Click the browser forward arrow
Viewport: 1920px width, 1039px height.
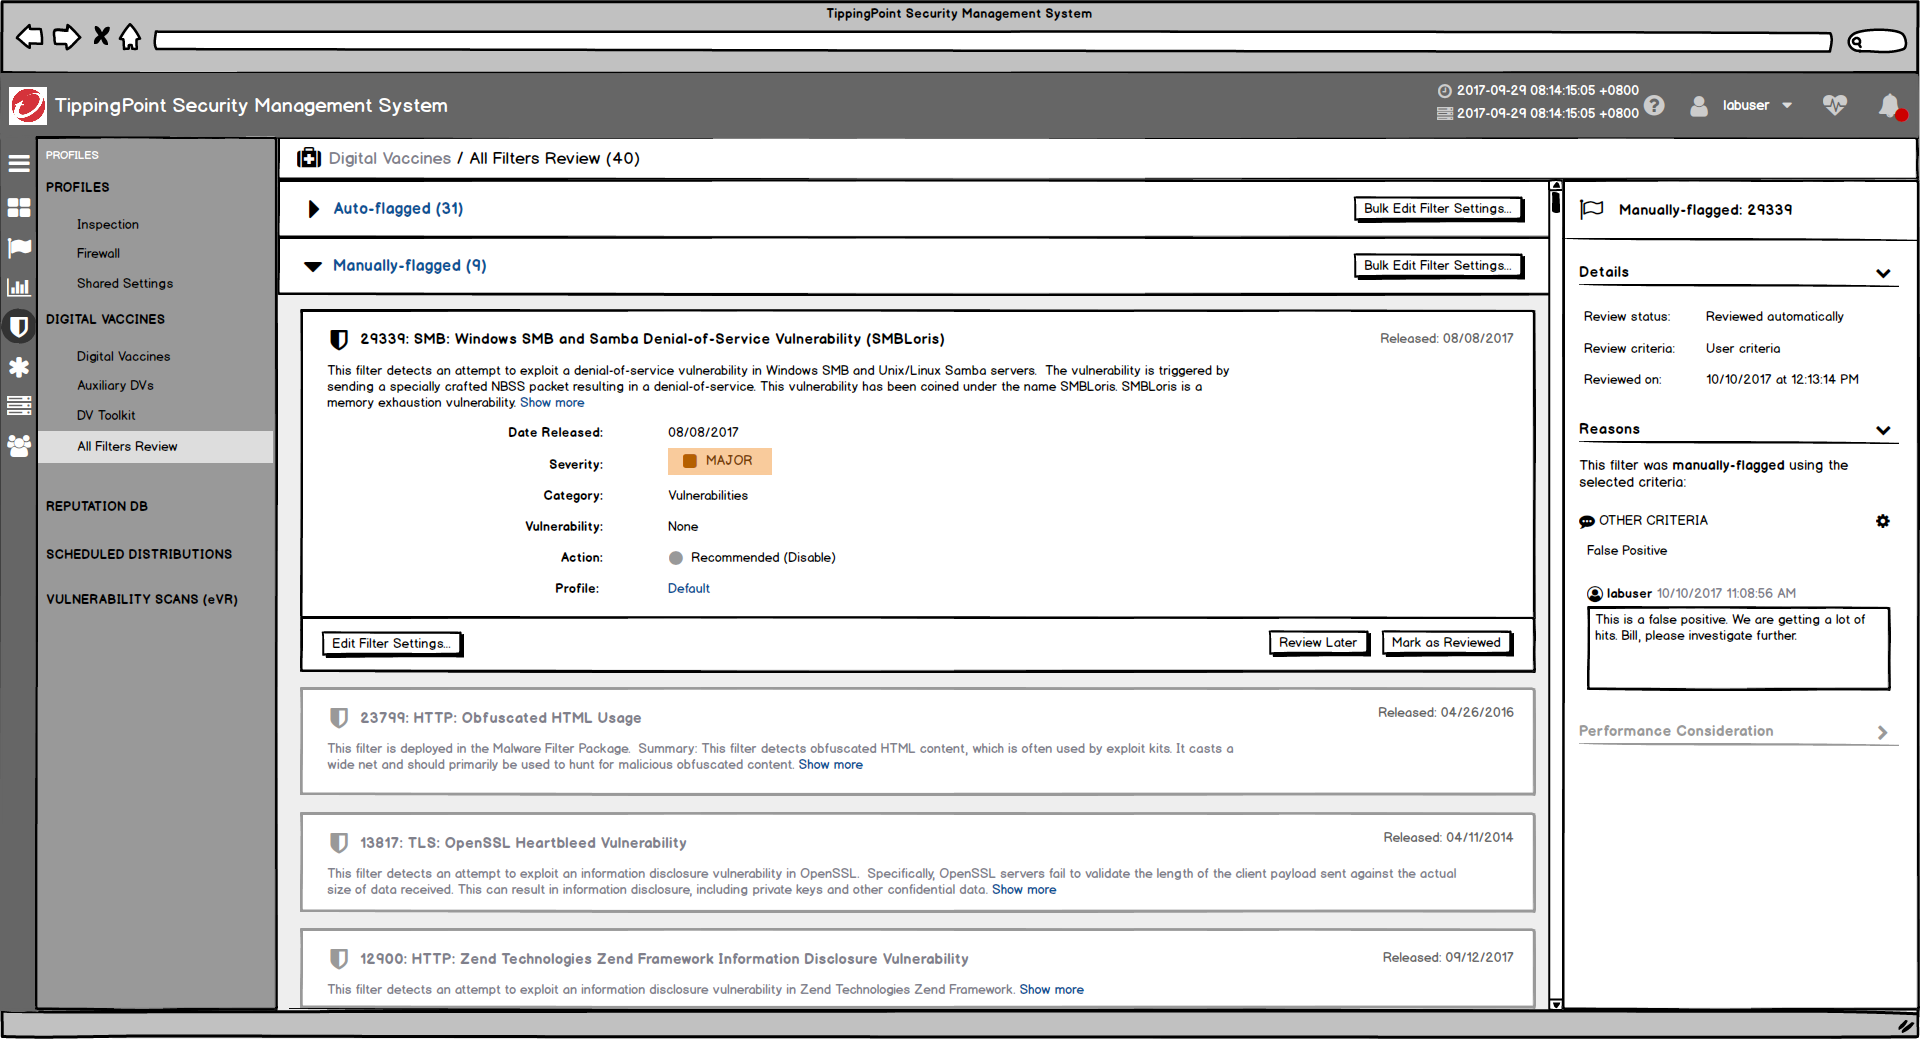tap(66, 38)
